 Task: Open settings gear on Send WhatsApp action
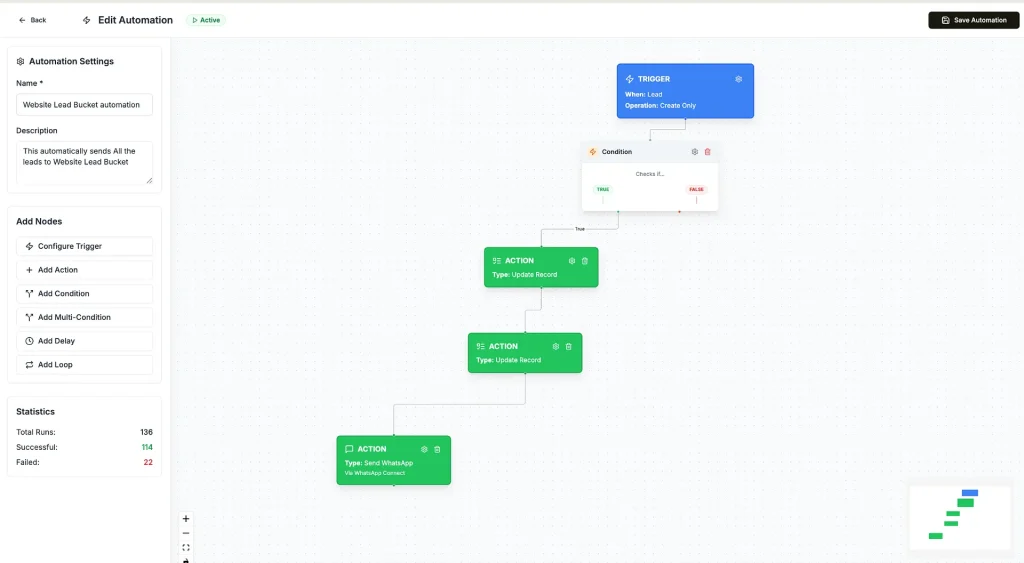point(424,449)
